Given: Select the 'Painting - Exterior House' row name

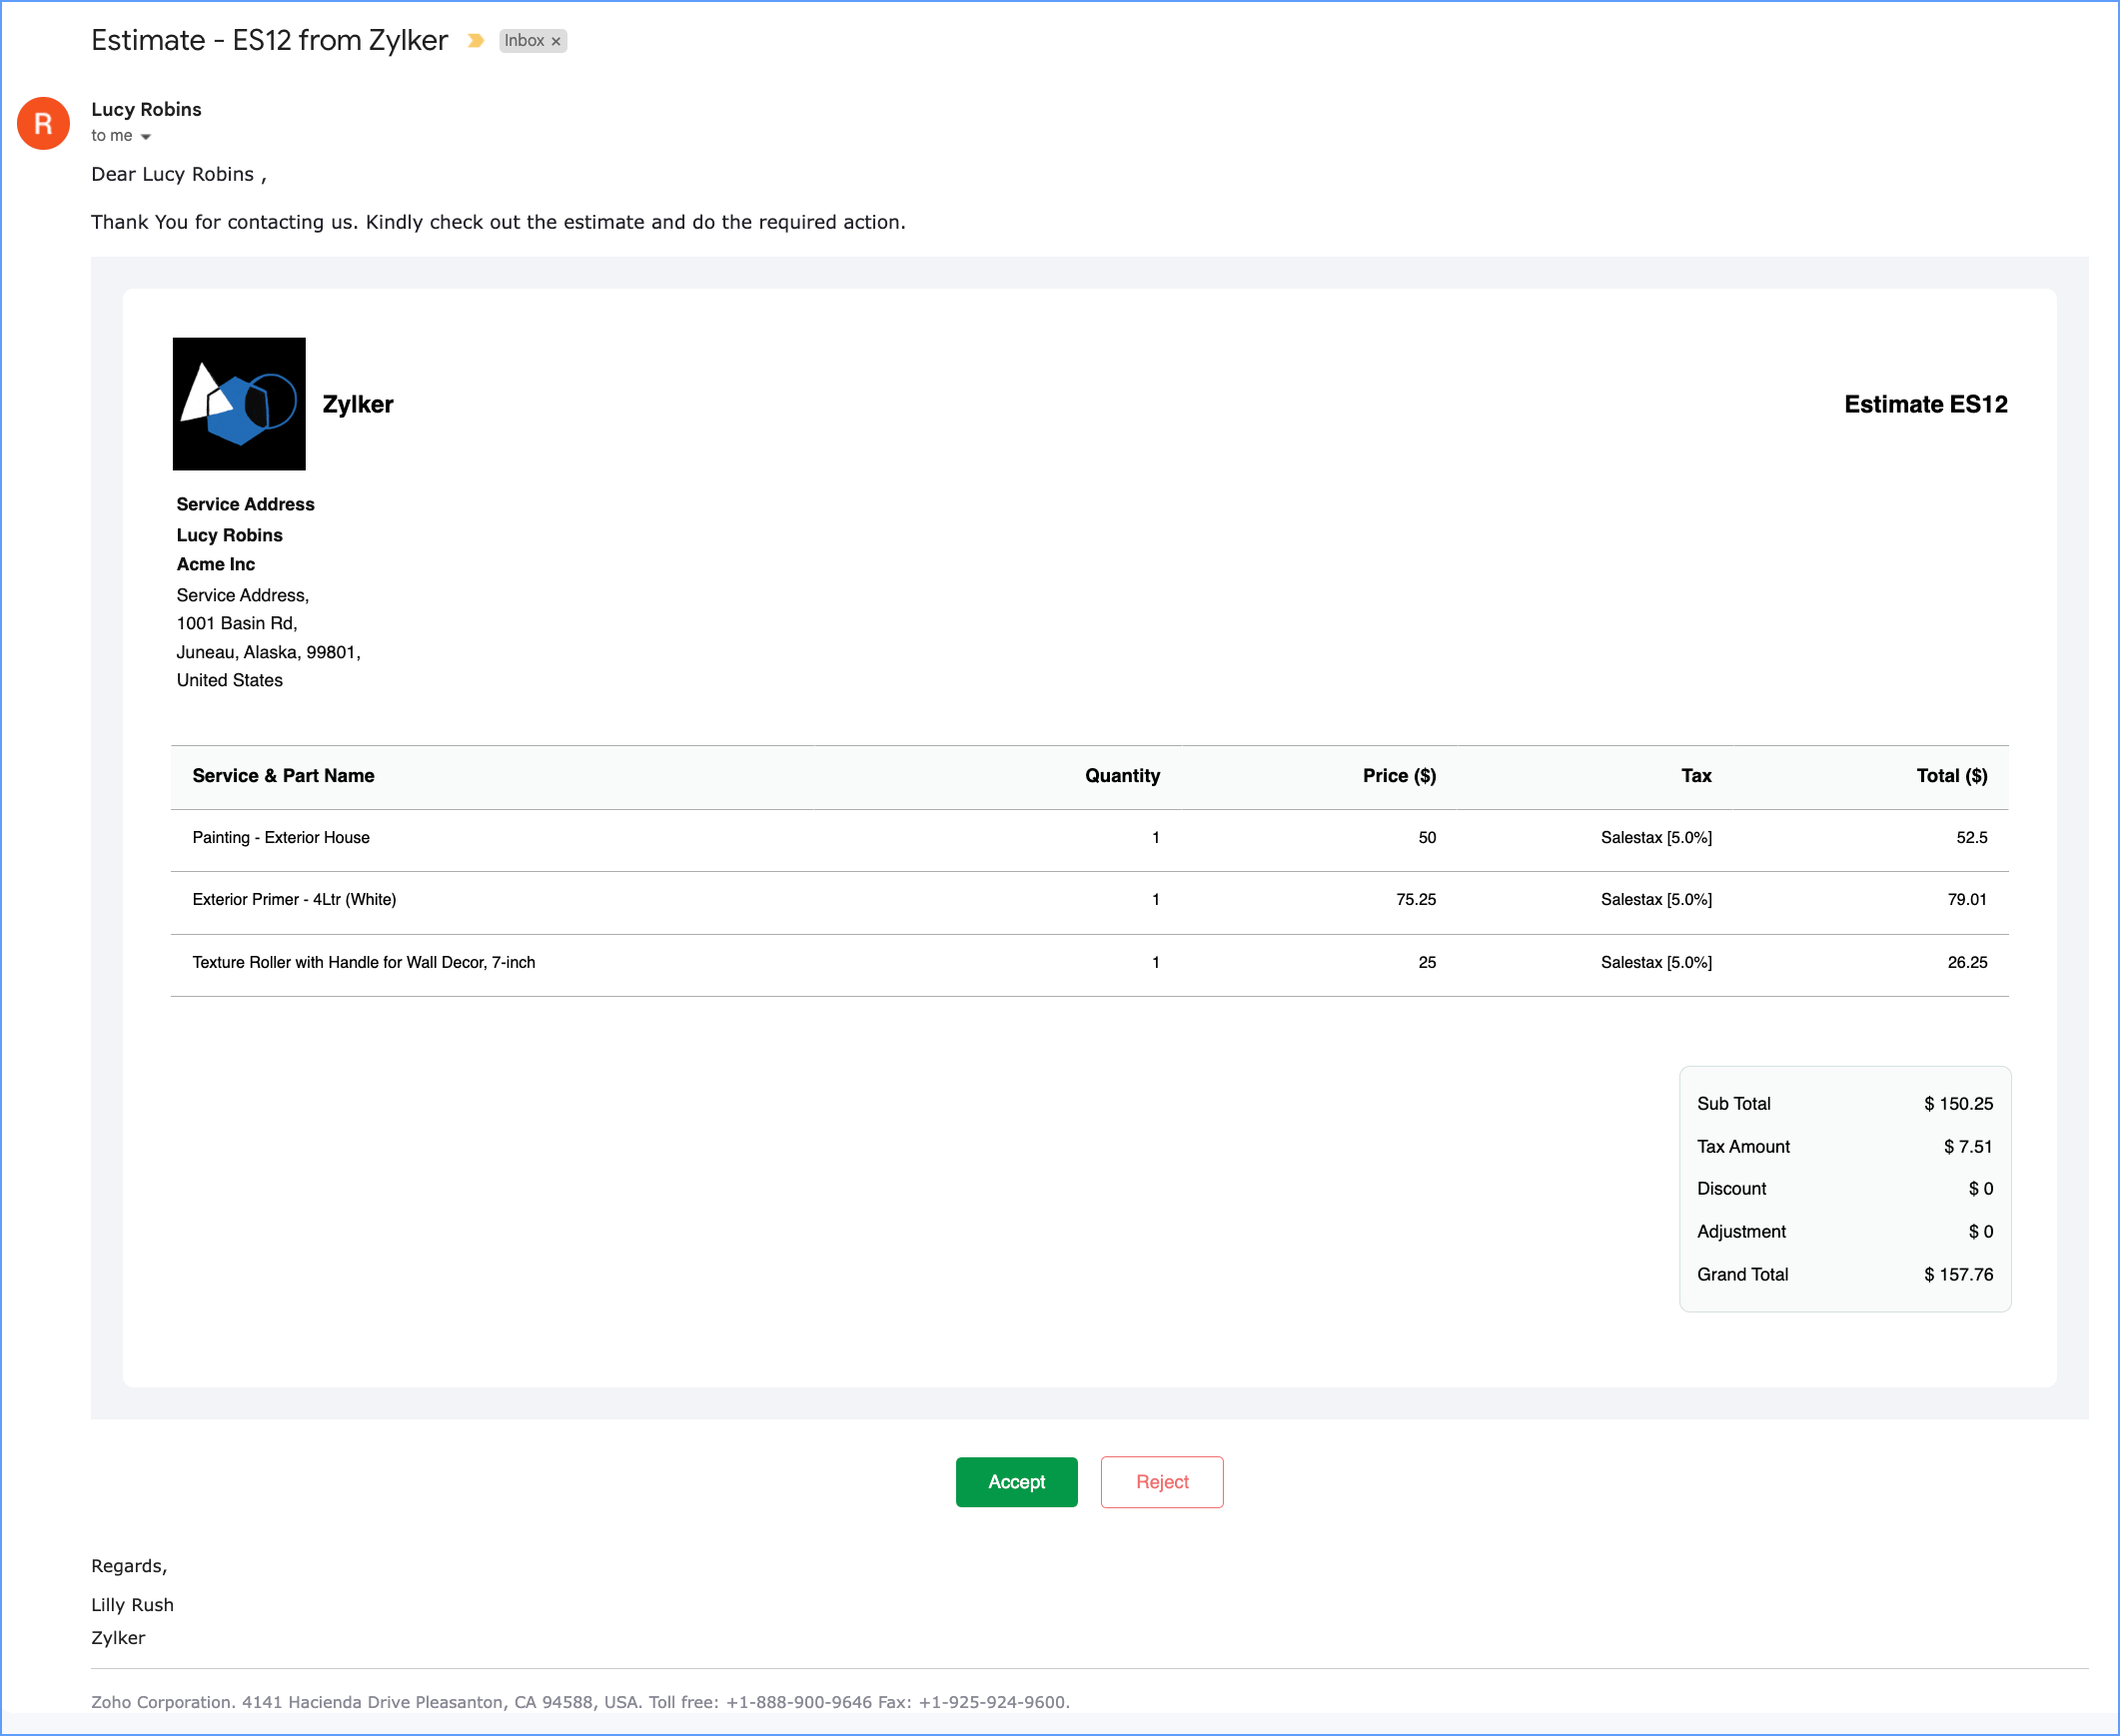Looking at the screenshot, I should click(281, 838).
